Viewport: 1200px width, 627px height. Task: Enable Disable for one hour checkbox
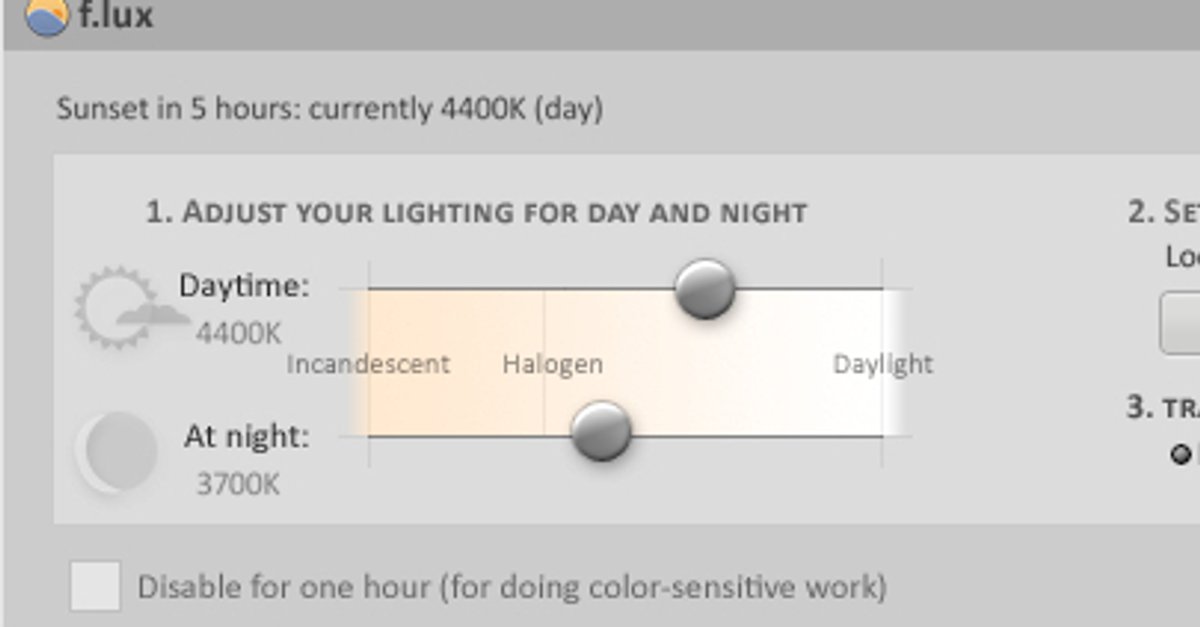tap(95, 586)
